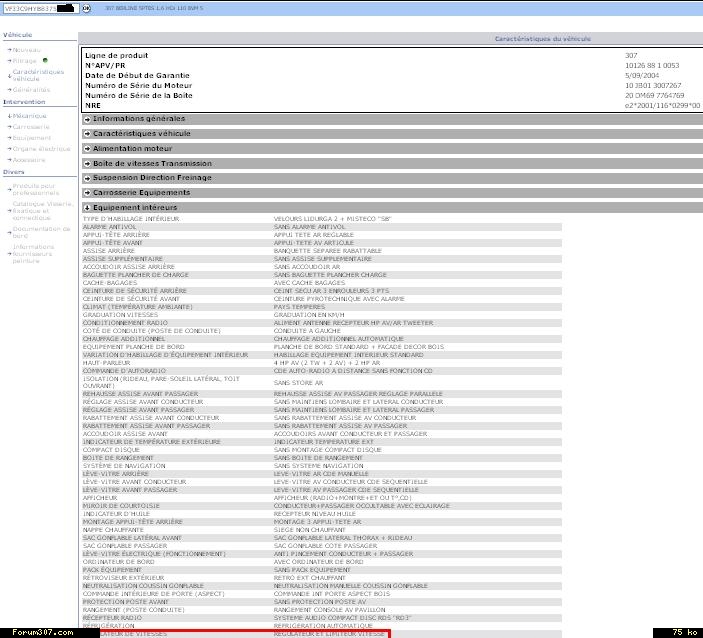Open the Documentation de bord link
Image resolution: width=703 pixels, height=638 pixels.
pyautogui.click(x=42, y=232)
